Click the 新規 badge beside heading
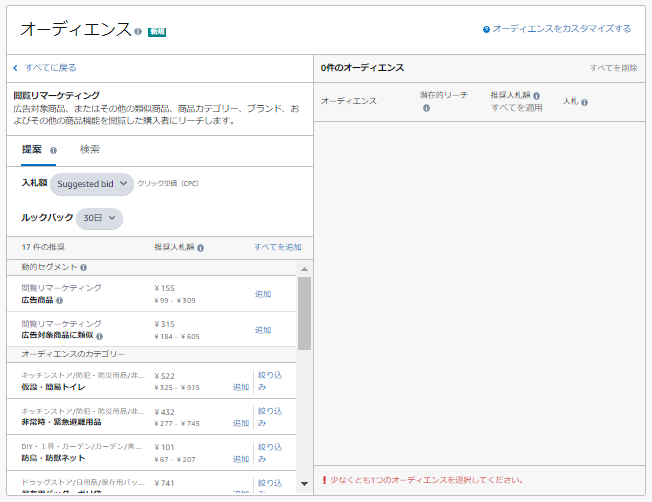 click(x=157, y=32)
